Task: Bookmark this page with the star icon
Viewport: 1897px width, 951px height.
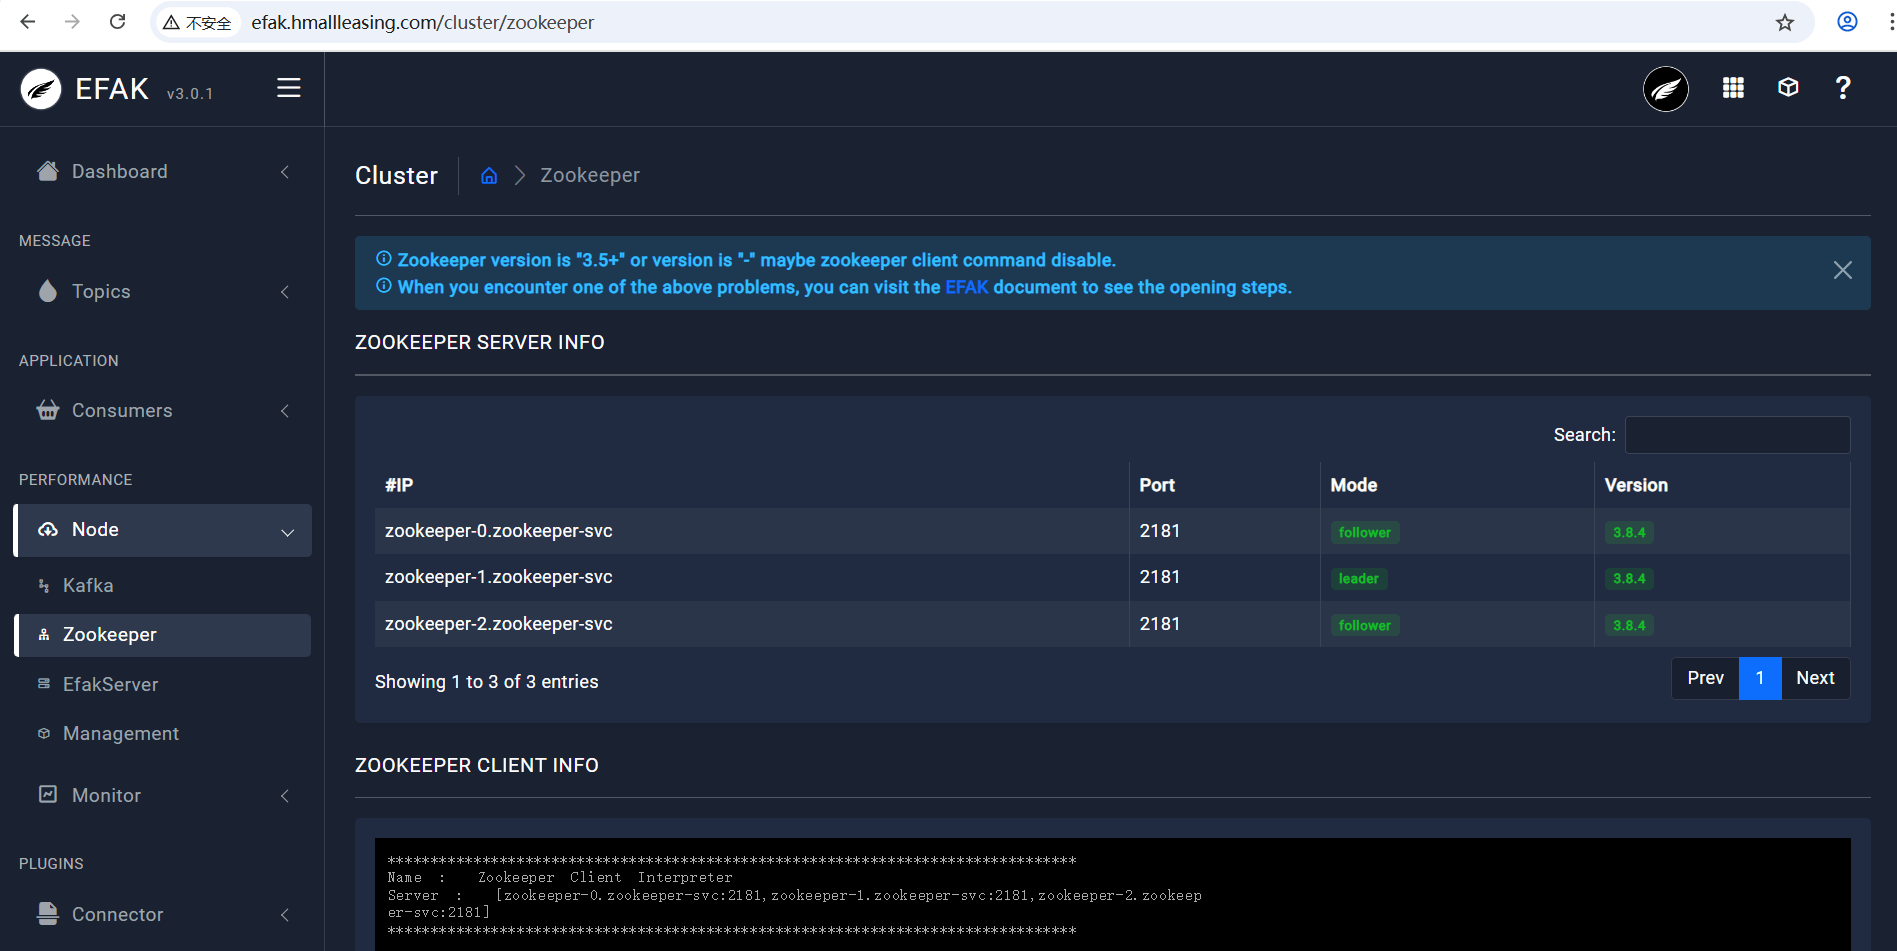Action: coord(1785,22)
